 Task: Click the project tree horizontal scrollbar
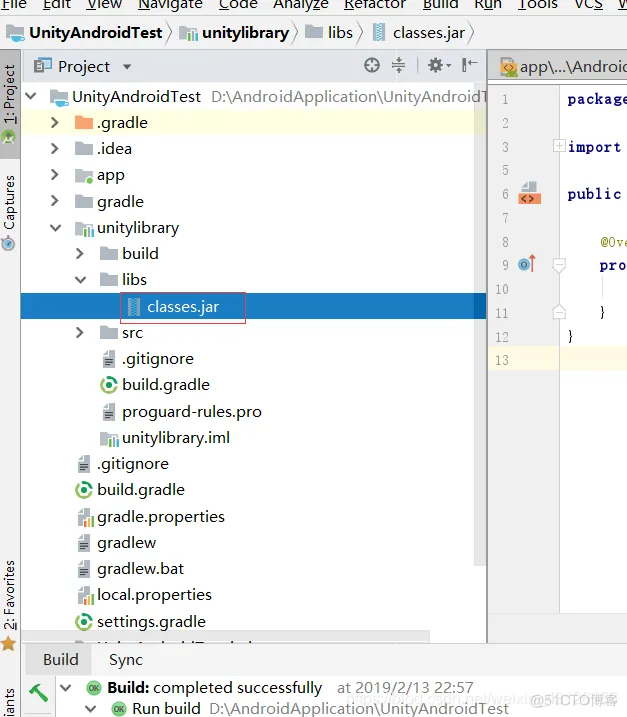pyautogui.click(x=225, y=636)
